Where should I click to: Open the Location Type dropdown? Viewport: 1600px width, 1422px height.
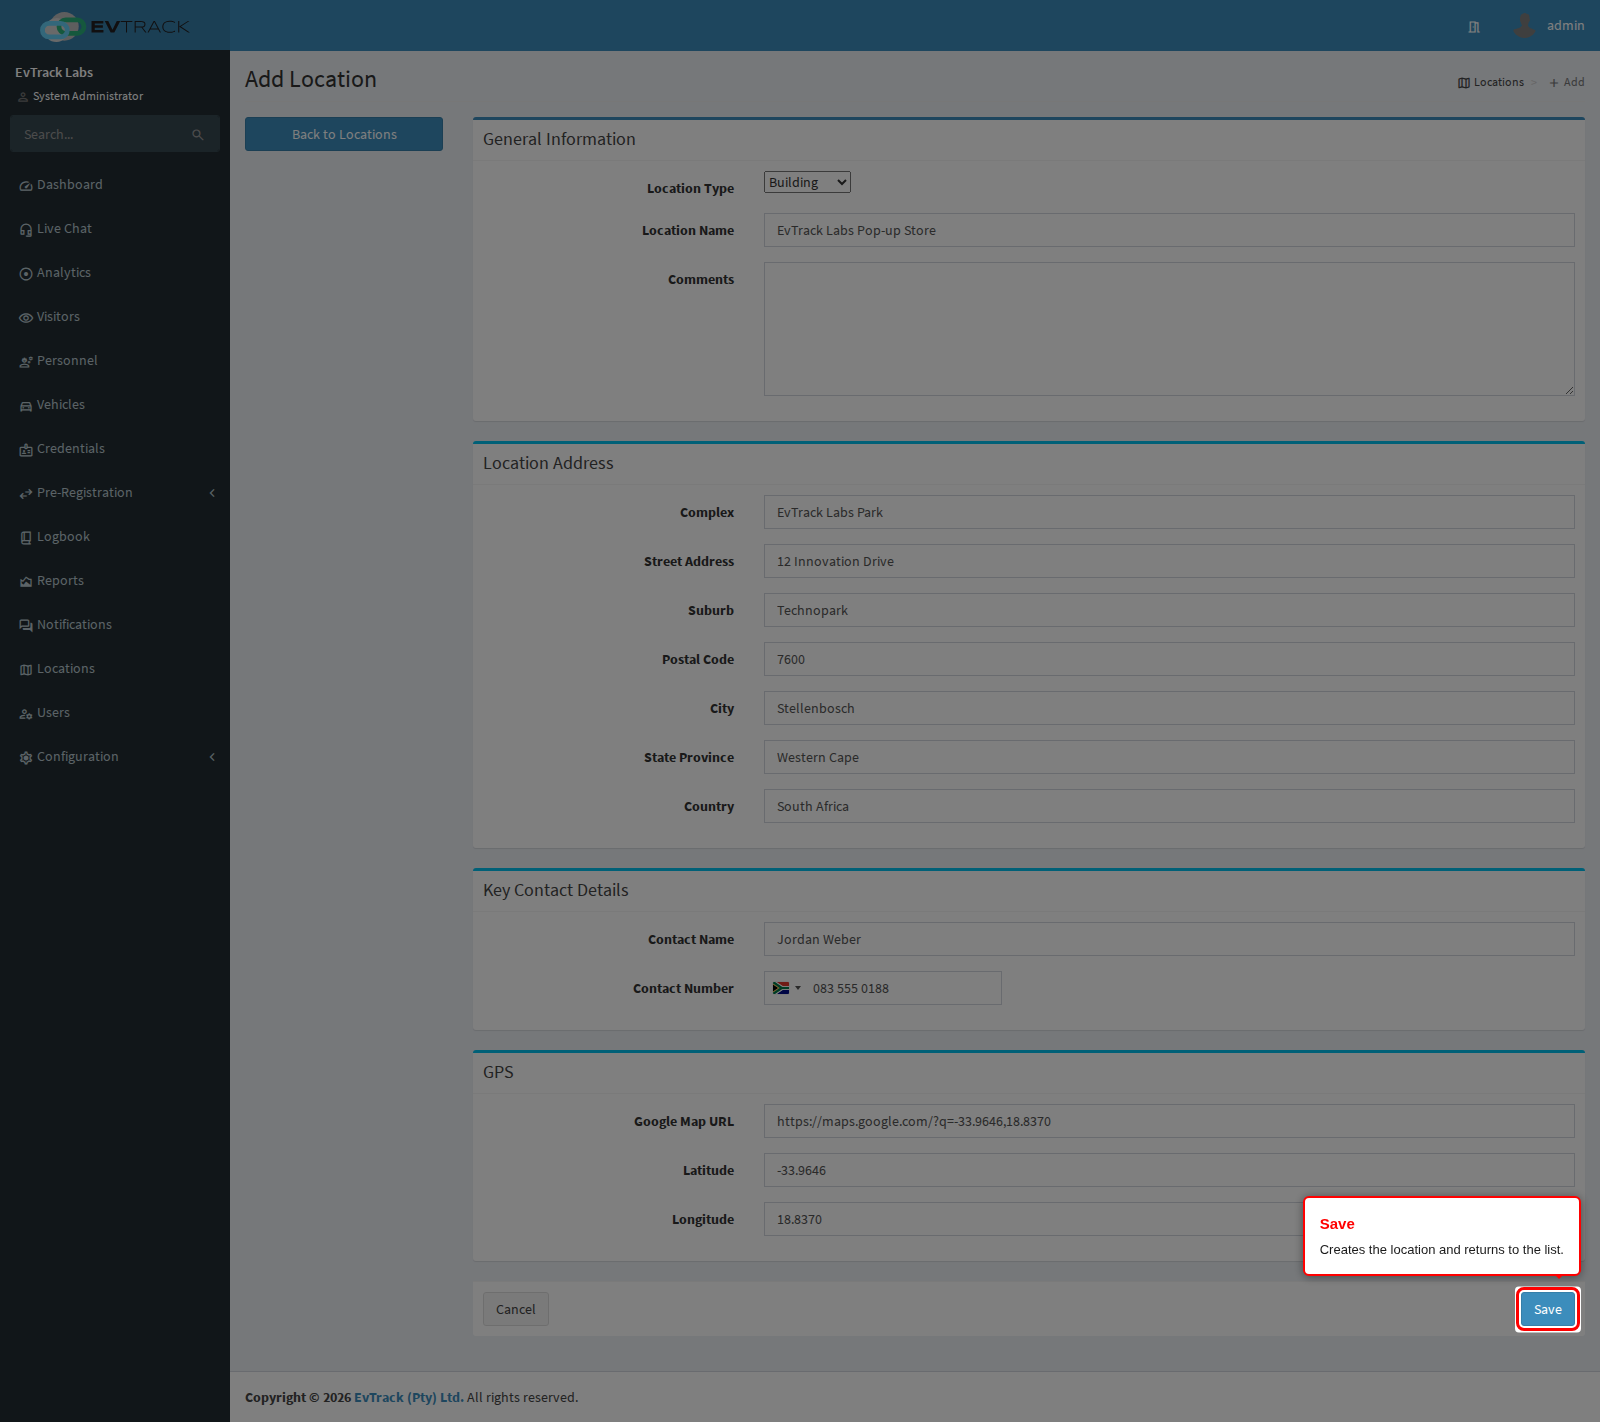807,182
